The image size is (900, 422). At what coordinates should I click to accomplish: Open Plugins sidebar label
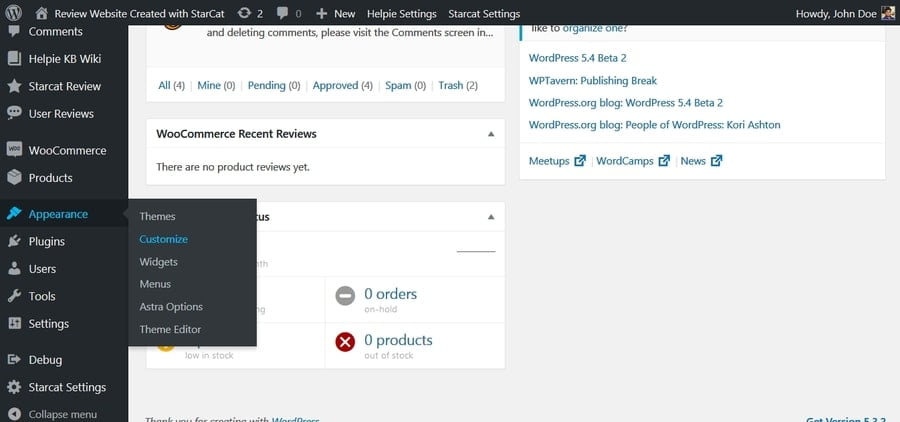coord(46,242)
